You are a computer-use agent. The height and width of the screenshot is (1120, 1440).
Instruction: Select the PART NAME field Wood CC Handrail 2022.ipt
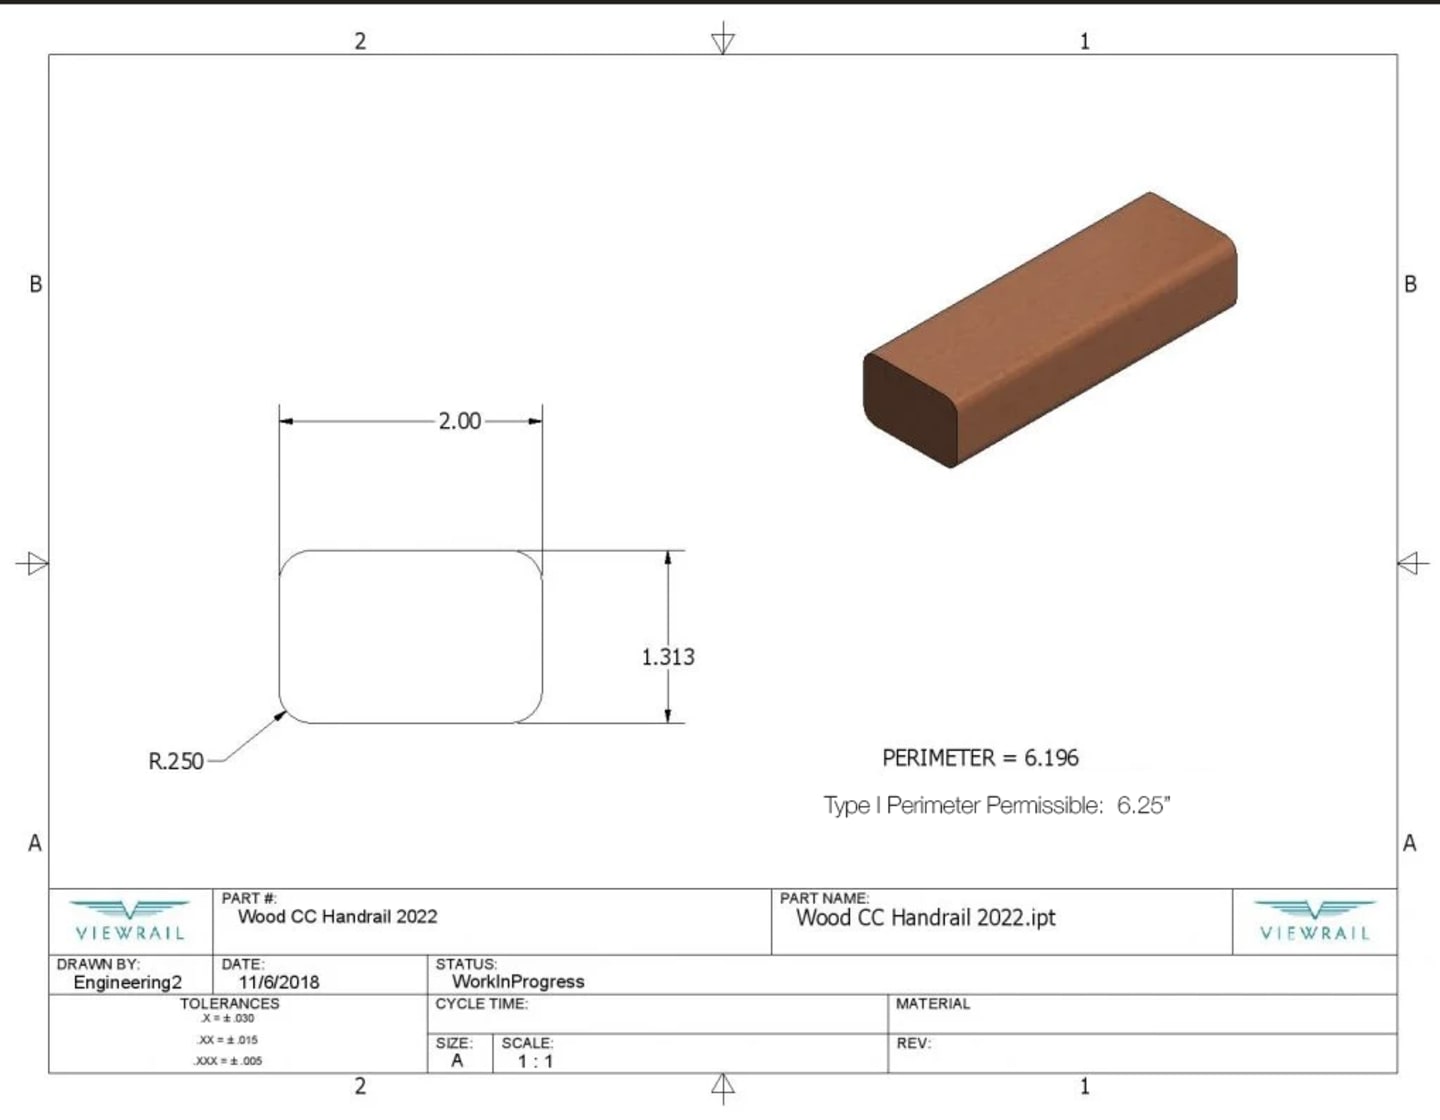925,918
